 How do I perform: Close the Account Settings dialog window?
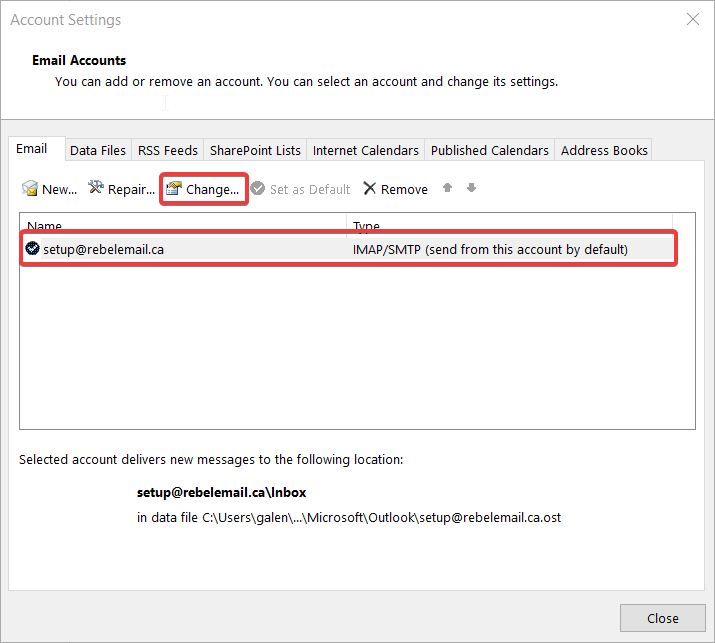point(693,20)
